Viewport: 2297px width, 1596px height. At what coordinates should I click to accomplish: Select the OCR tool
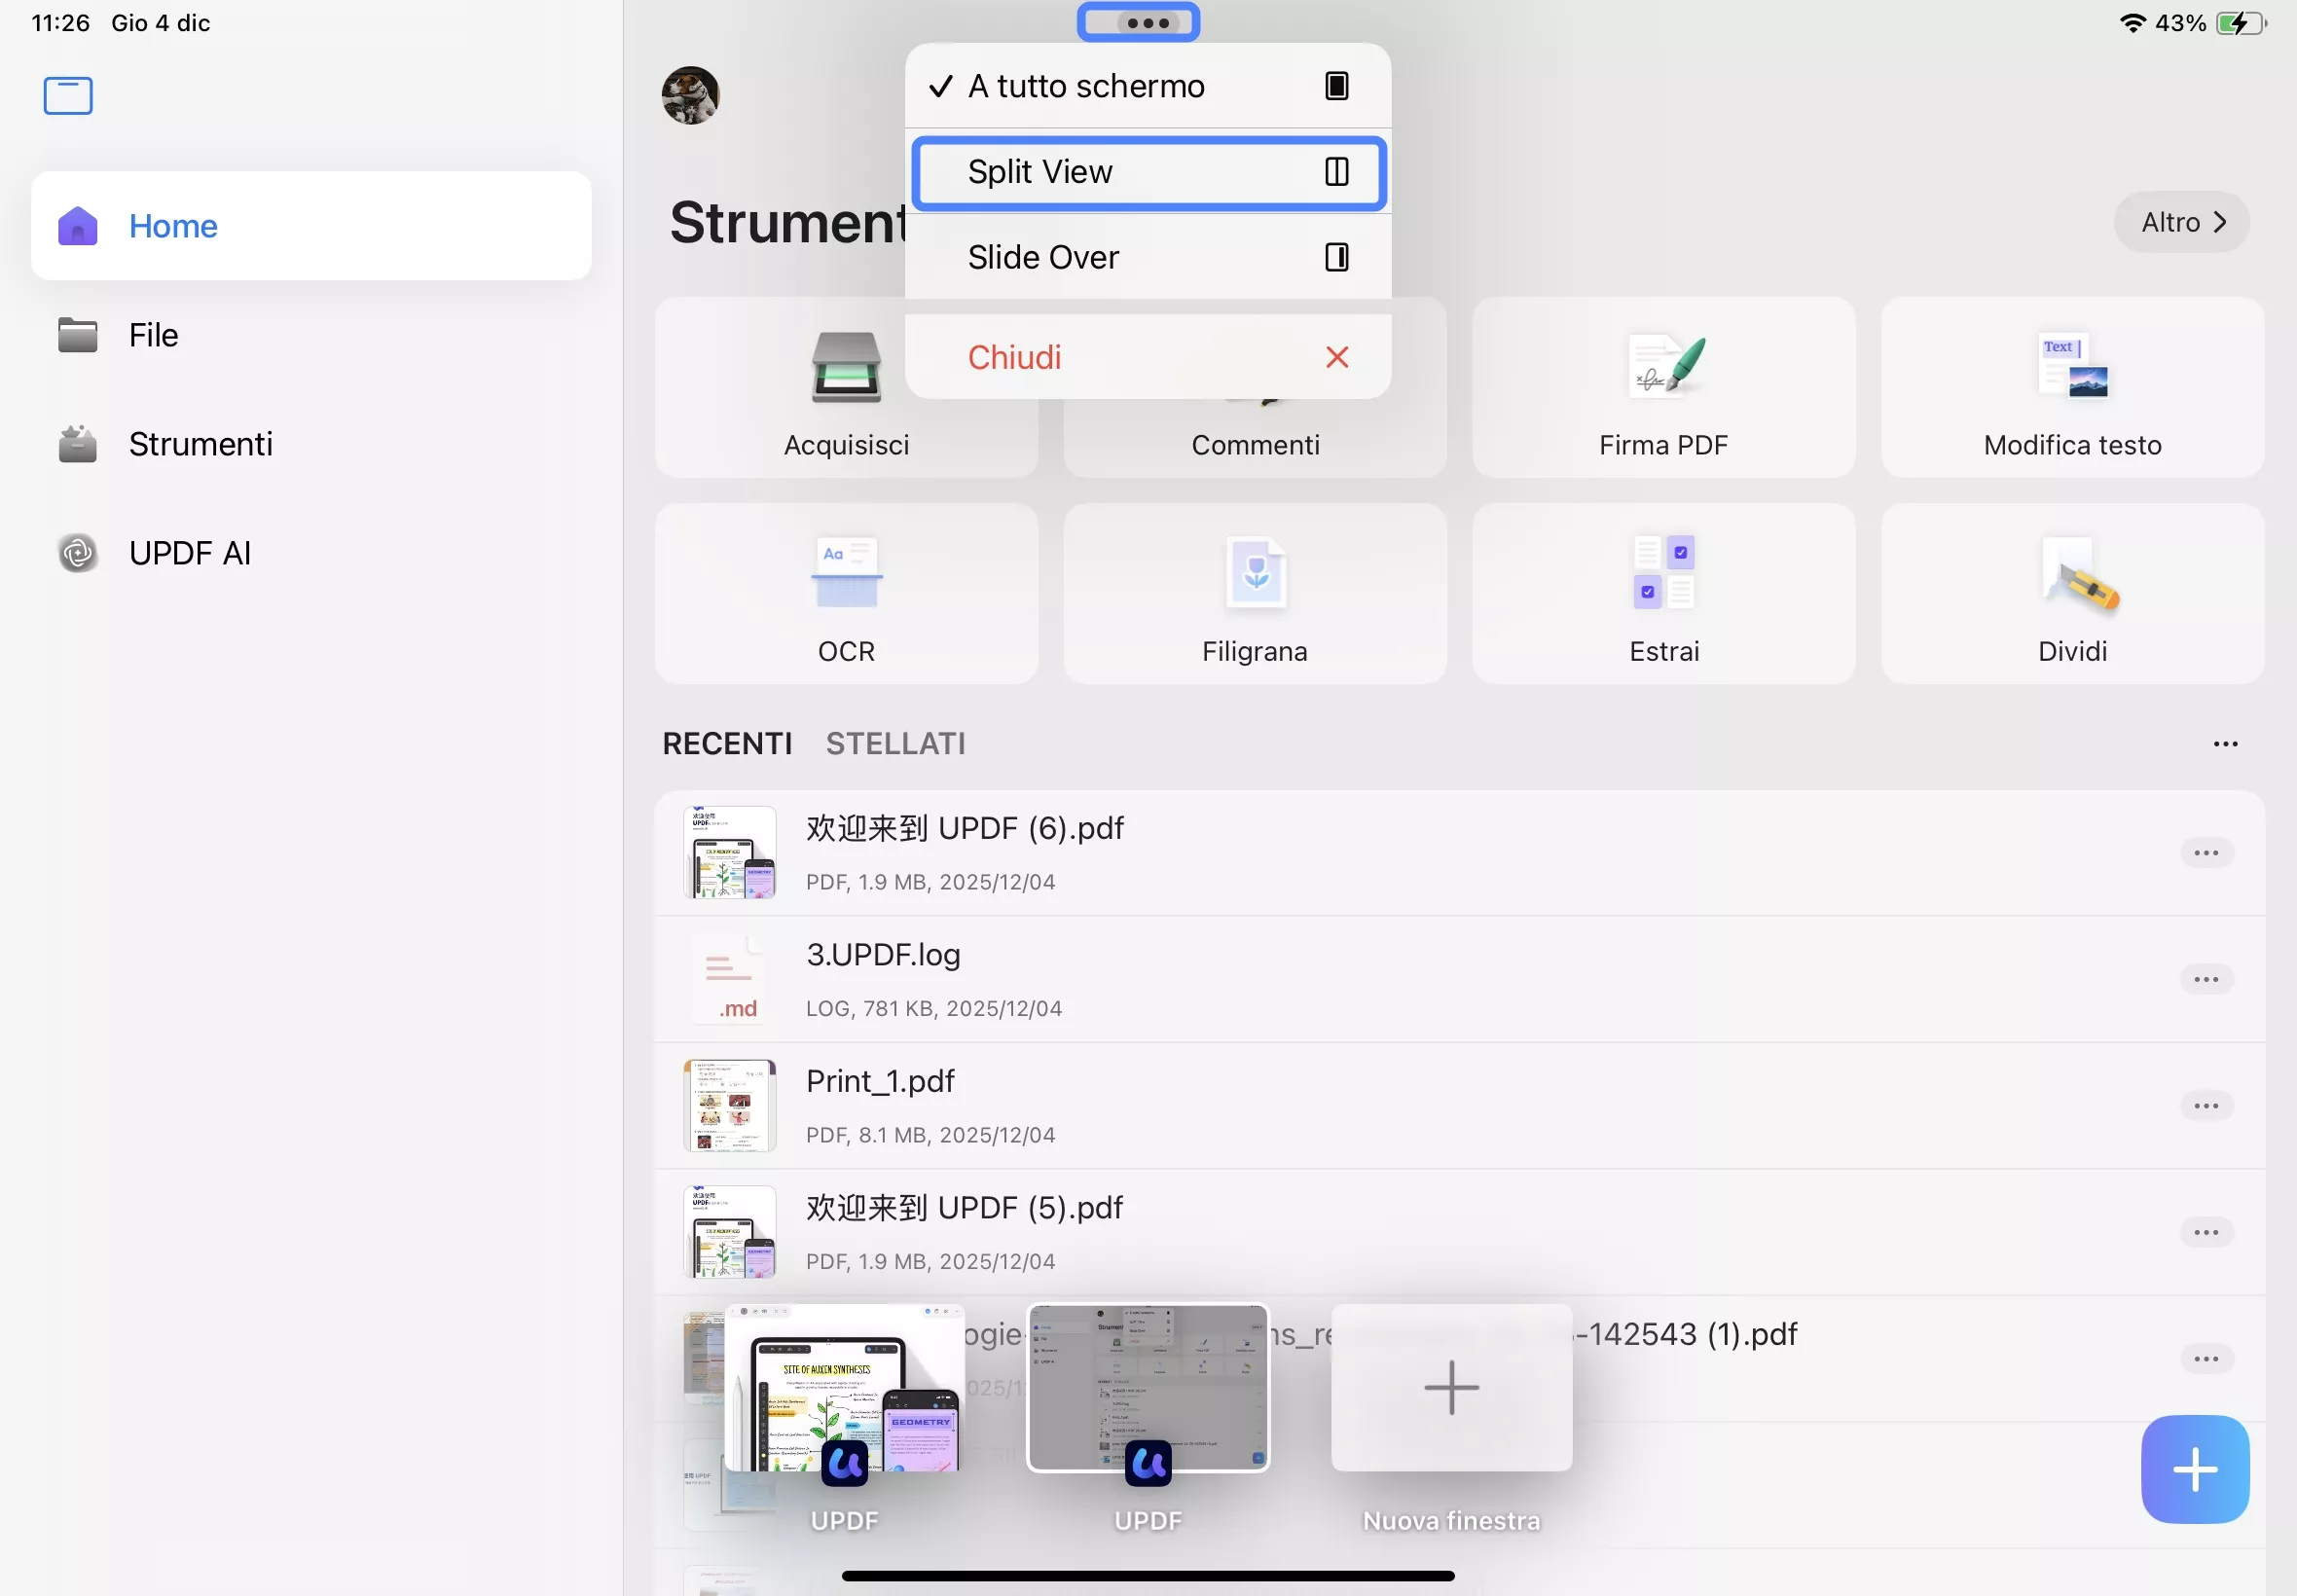(x=845, y=595)
